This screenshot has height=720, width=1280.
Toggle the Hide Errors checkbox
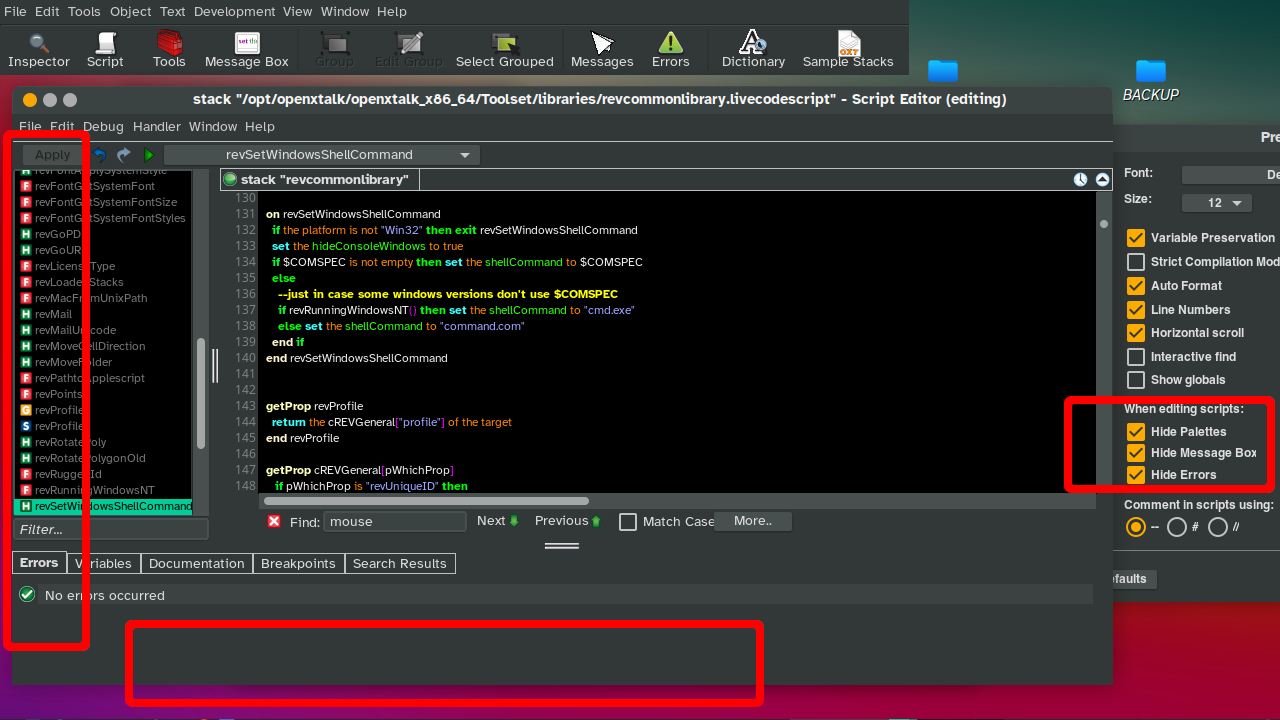[1136, 475]
